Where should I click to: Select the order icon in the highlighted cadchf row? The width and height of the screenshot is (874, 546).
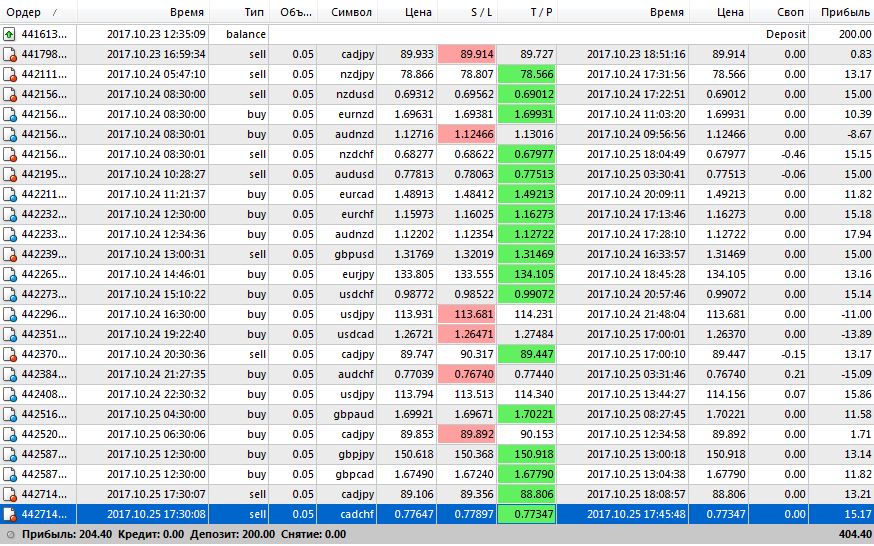coord(9,515)
